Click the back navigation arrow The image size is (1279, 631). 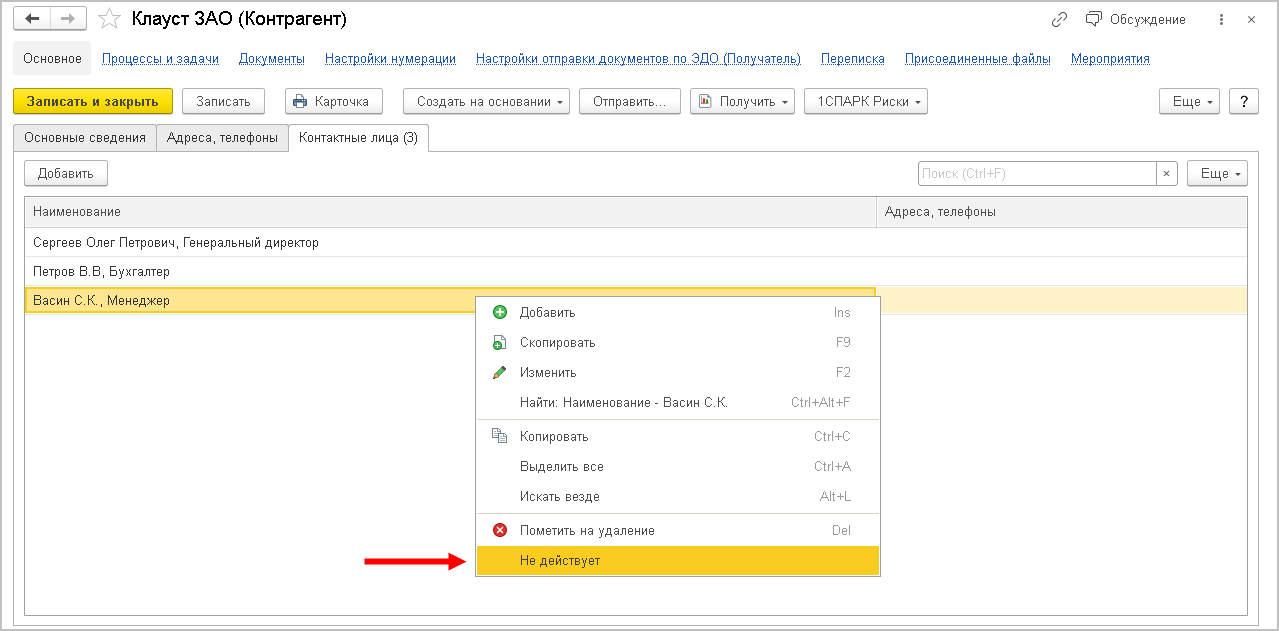[x=32, y=19]
